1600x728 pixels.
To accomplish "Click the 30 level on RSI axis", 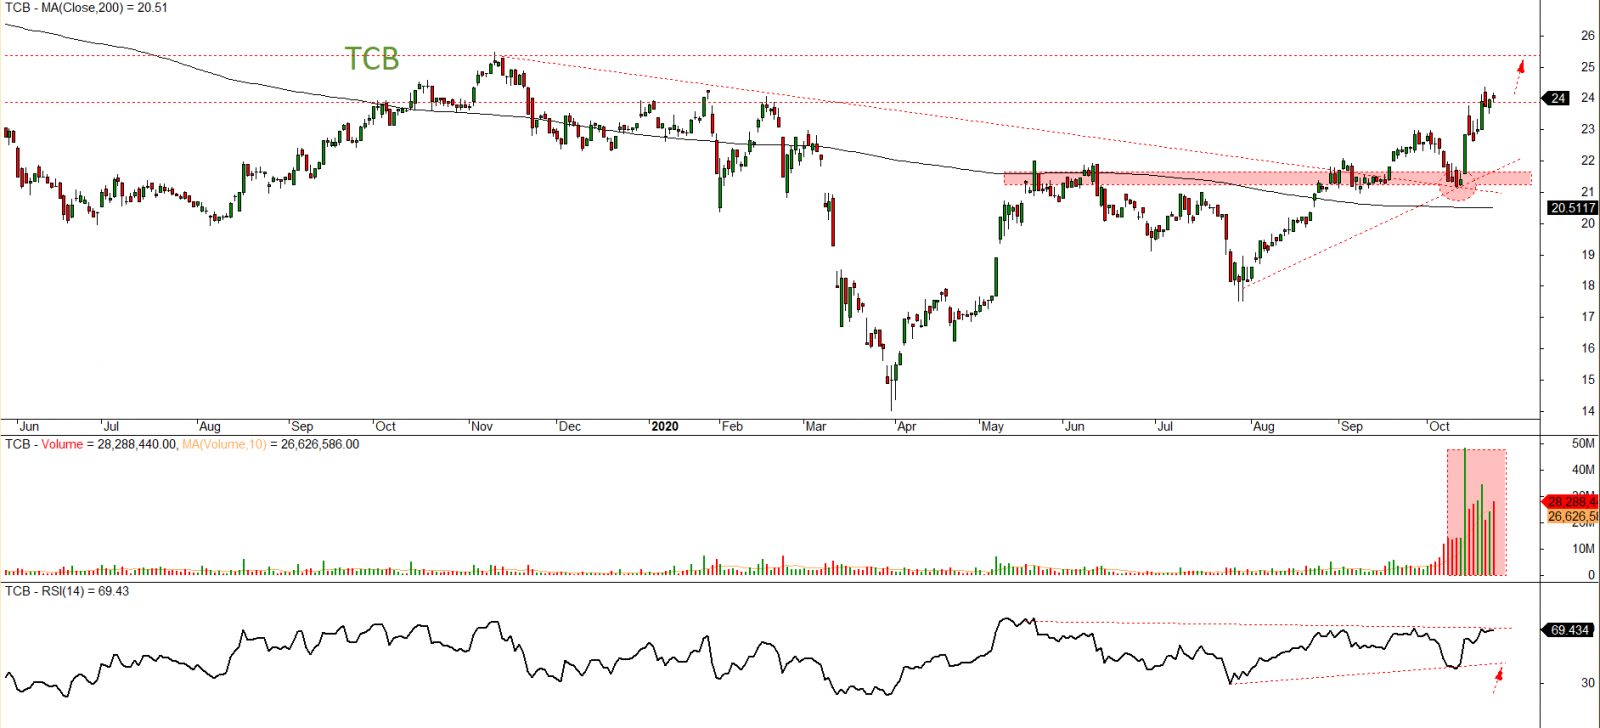I will pyautogui.click(x=1588, y=683).
